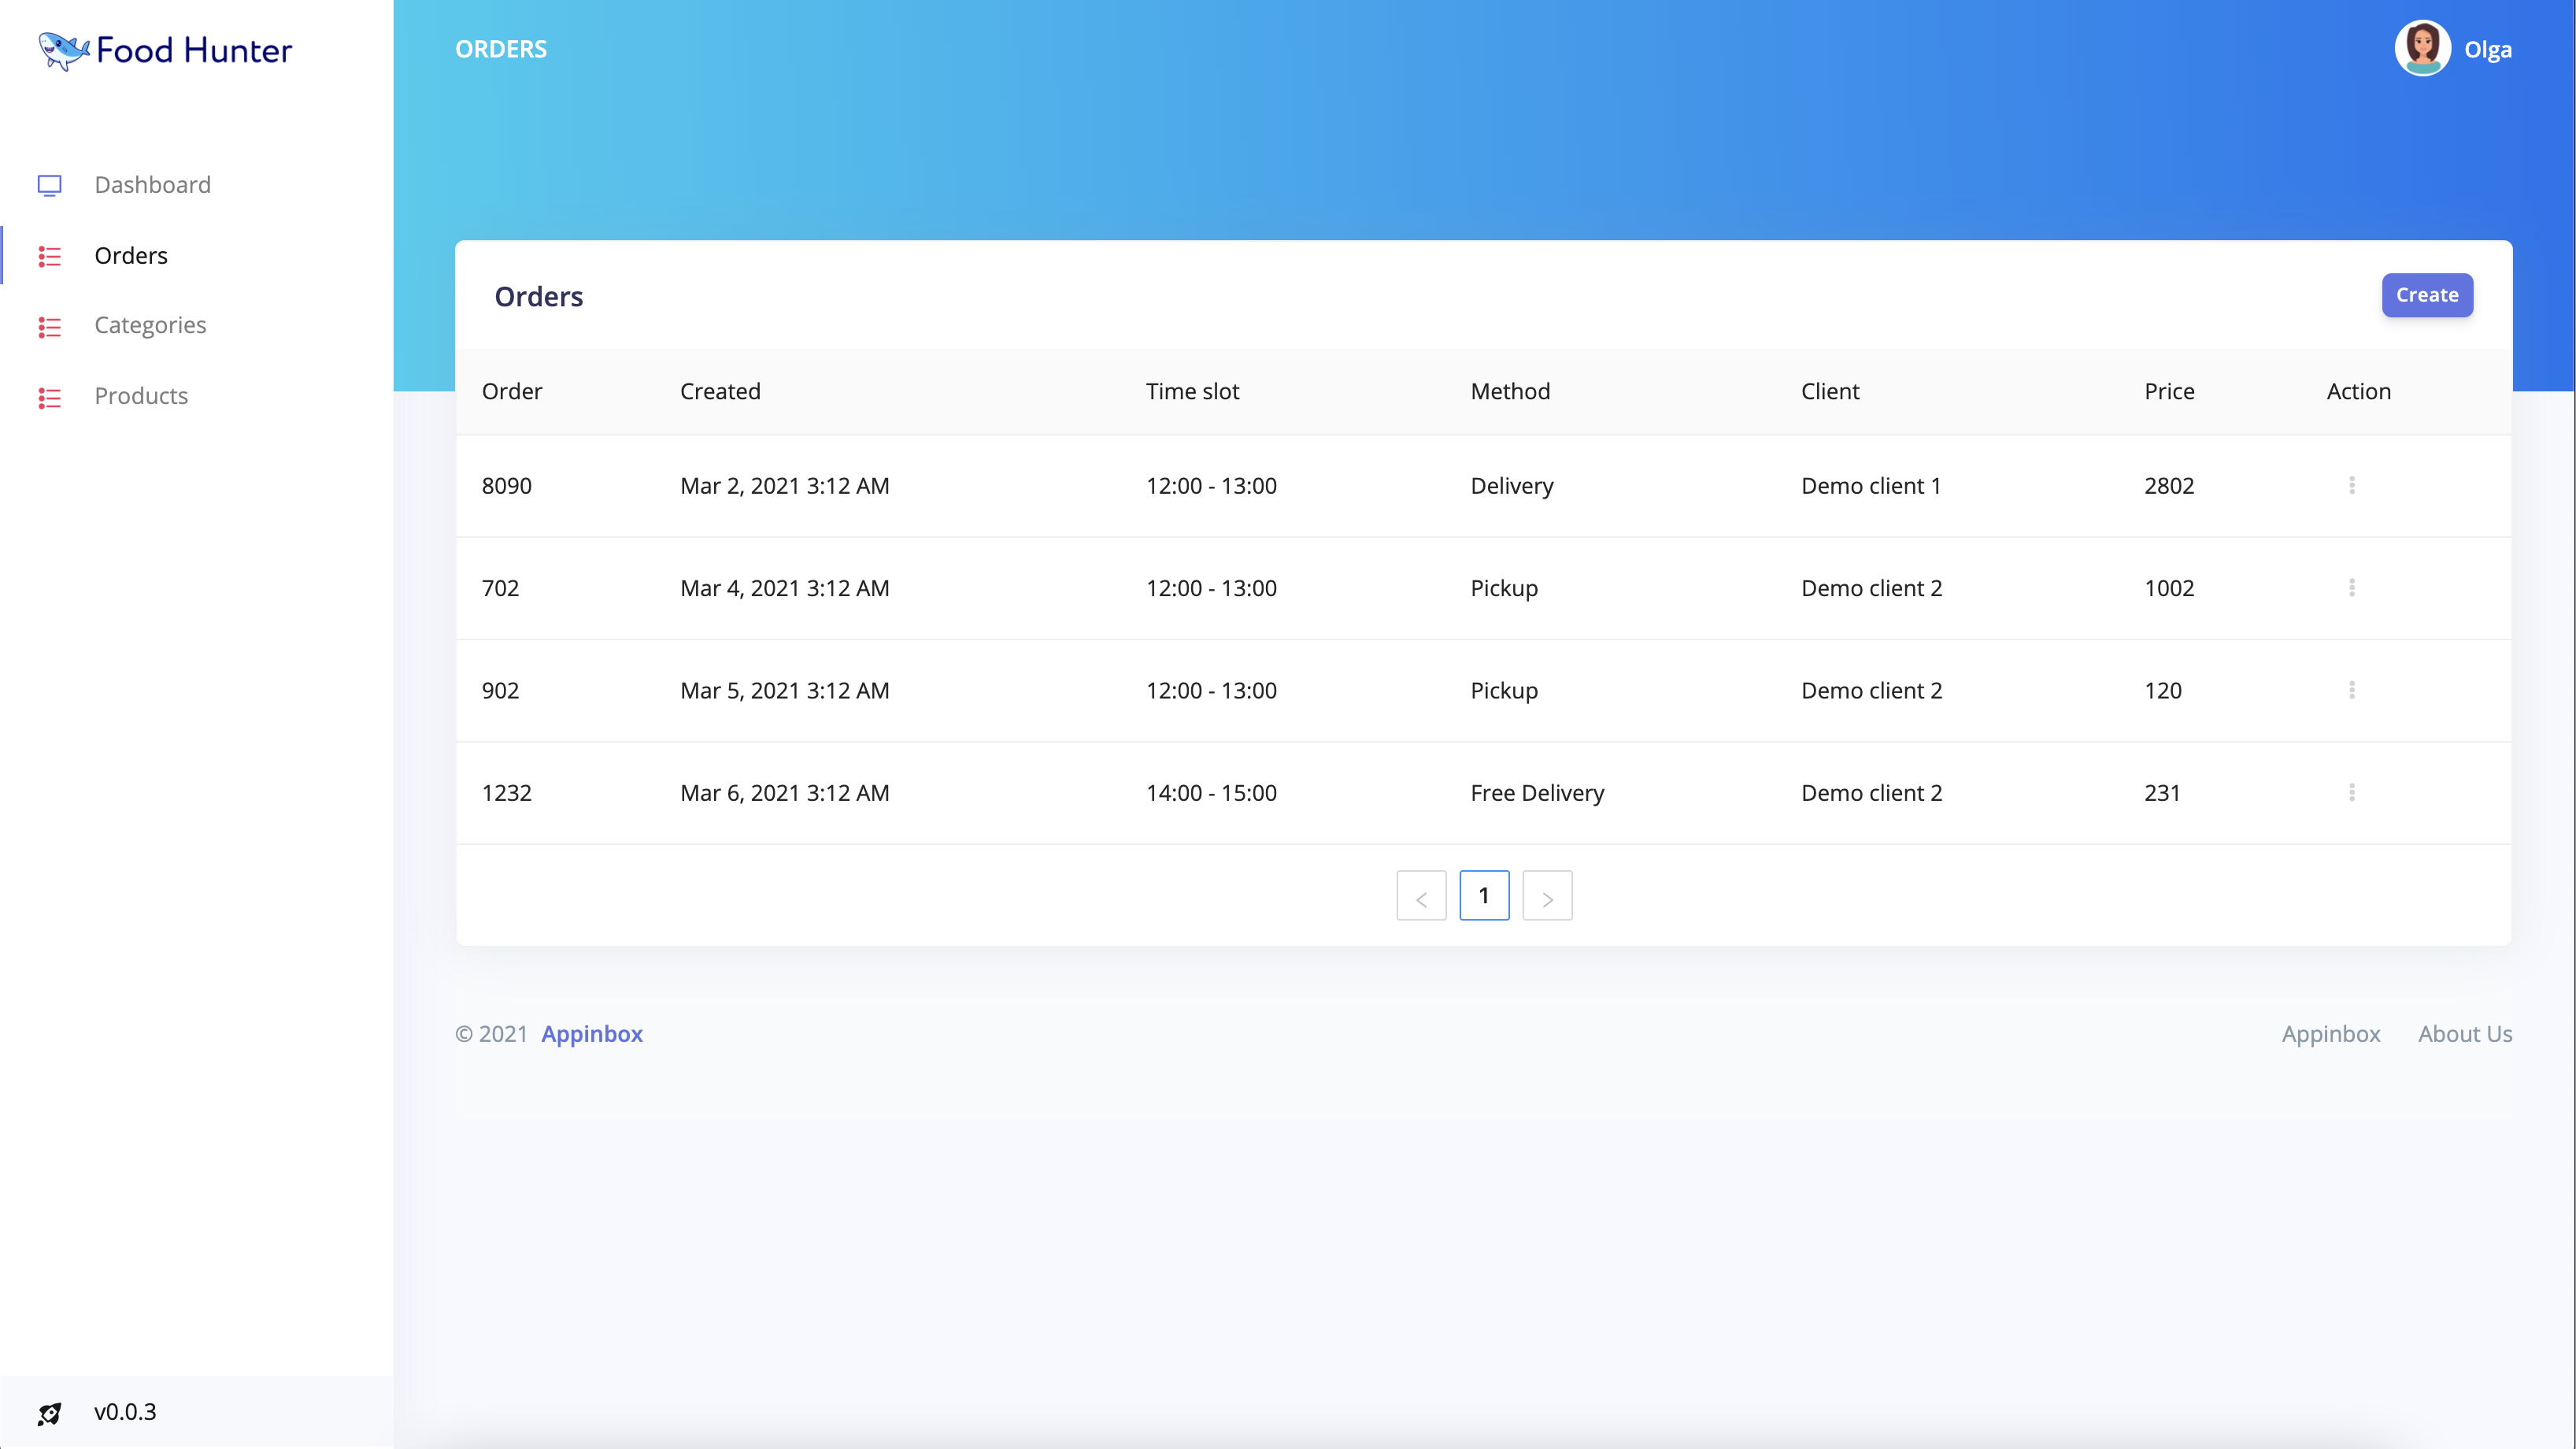Open actions menu for order 1232
The height and width of the screenshot is (1449, 2576).
click(x=2352, y=792)
